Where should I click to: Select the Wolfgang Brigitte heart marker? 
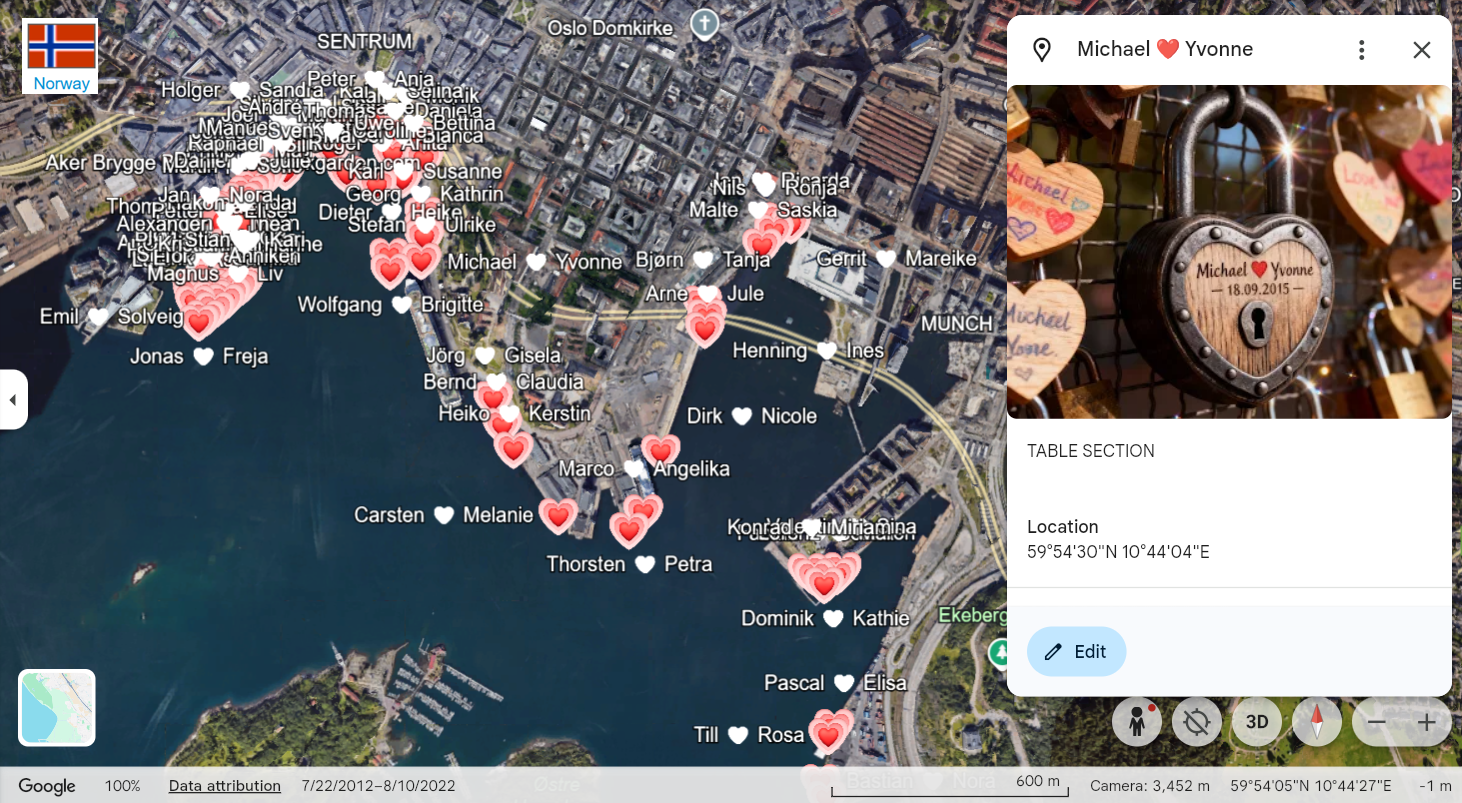click(401, 305)
